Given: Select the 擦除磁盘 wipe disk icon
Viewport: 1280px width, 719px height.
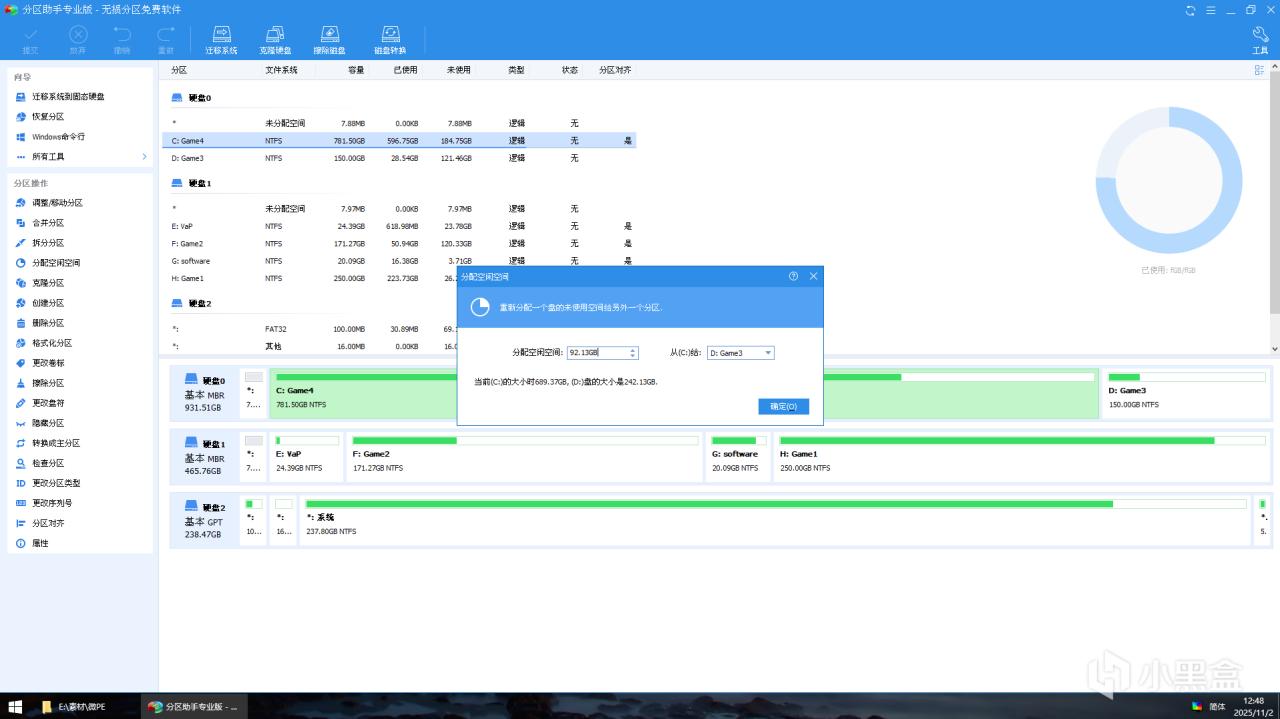Looking at the screenshot, I should pos(329,40).
